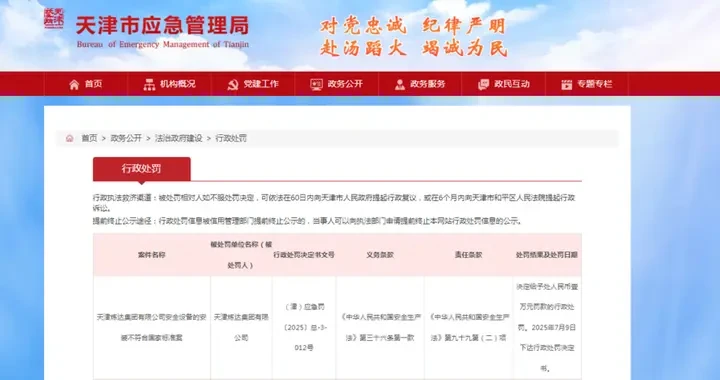Click the document number cell （津）应急罚〔2025〕总-3-012号
Screen dimensions: 720x380
click(x=304, y=327)
